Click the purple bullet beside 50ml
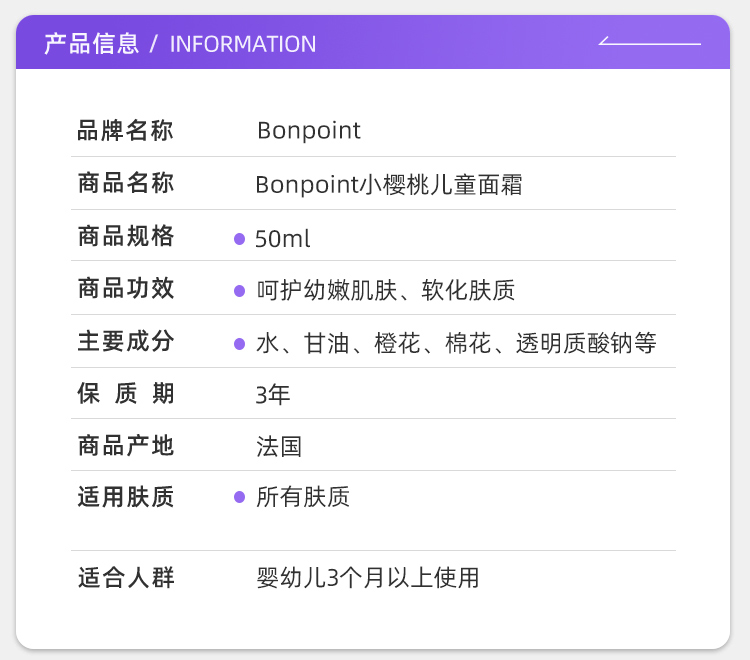 [x=240, y=239]
